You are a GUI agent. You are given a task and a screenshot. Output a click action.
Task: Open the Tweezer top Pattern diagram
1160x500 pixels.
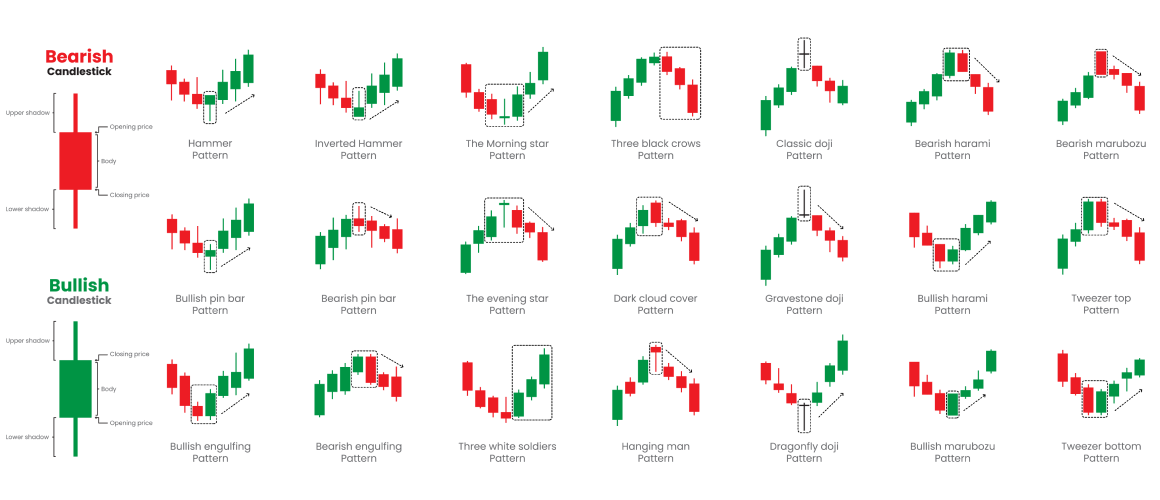[1101, 235]
